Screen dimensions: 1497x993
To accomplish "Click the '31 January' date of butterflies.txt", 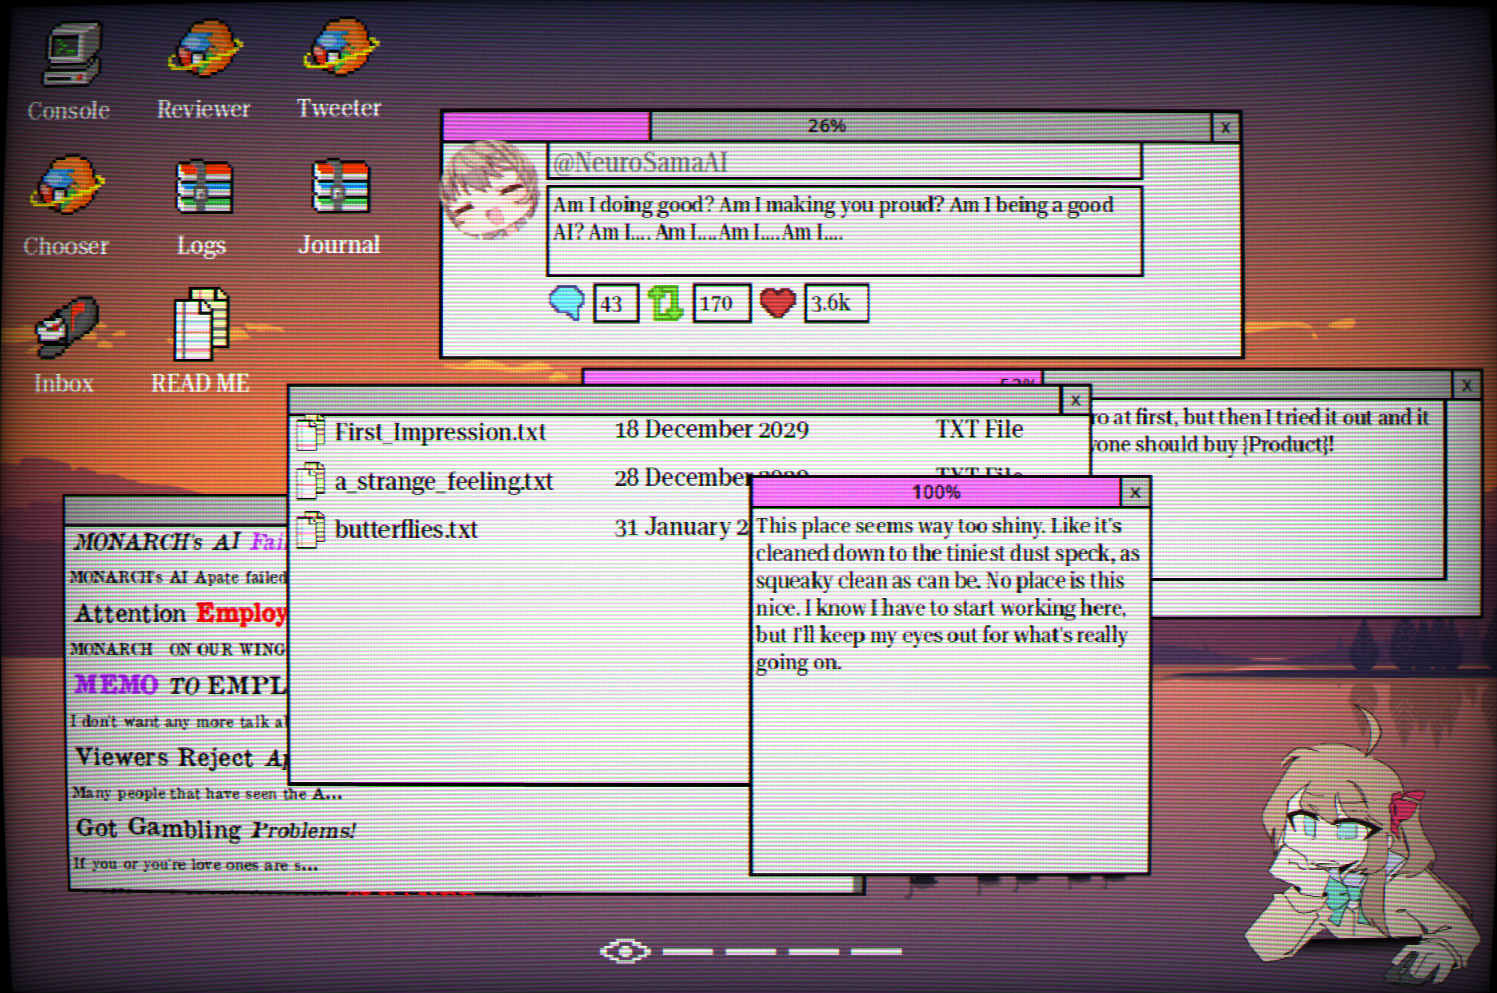I will pos(681,527).
